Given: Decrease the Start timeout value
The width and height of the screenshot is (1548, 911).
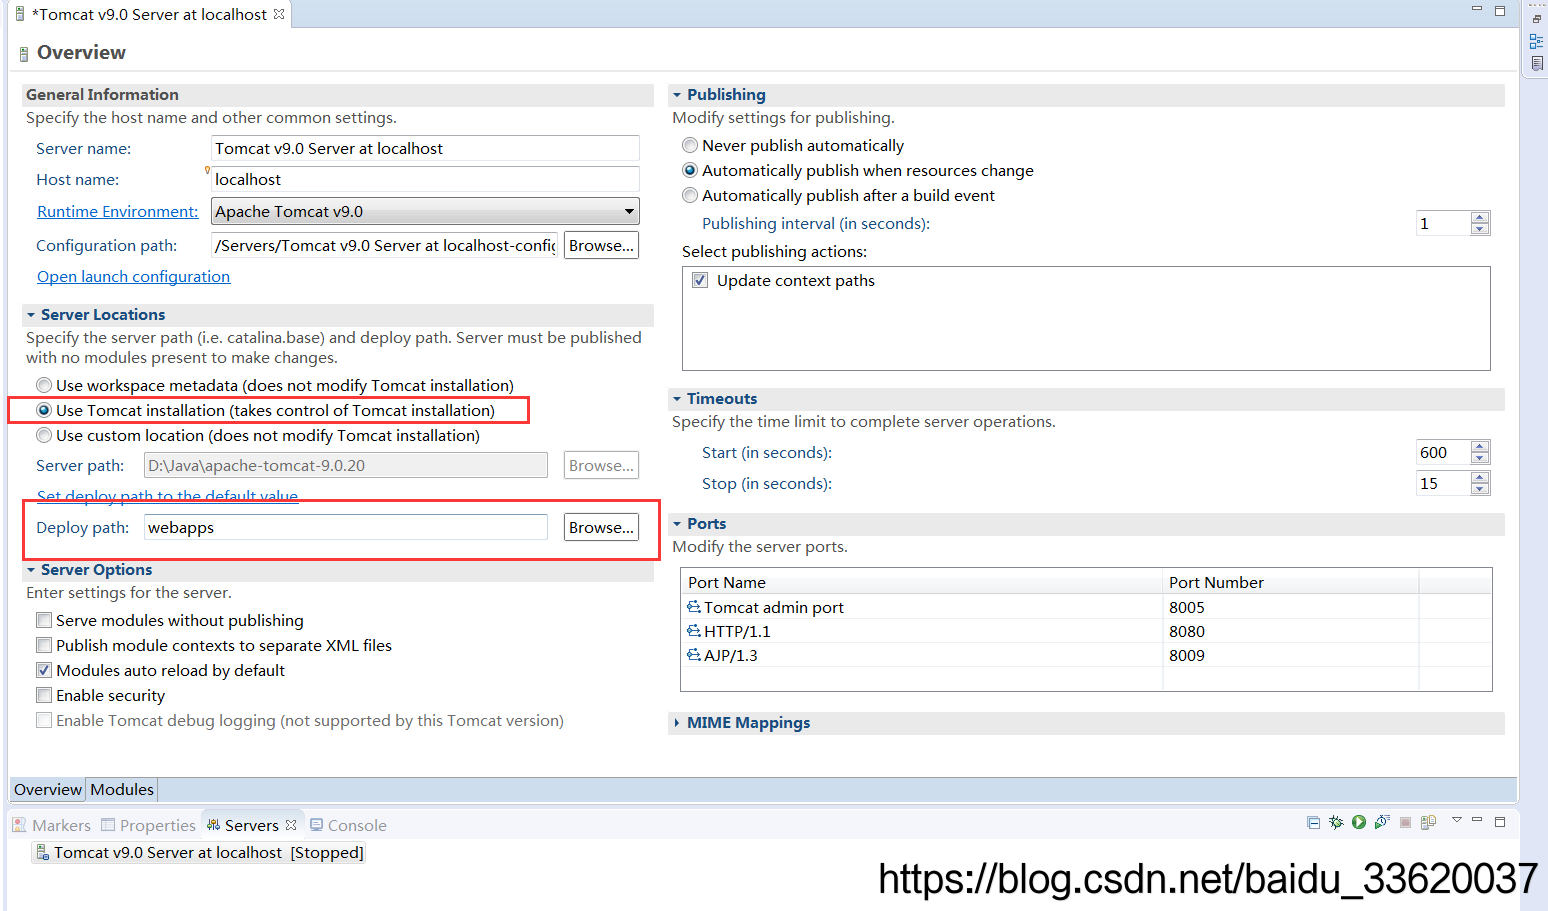Looking at the screenshot, I should [1480, 458].
